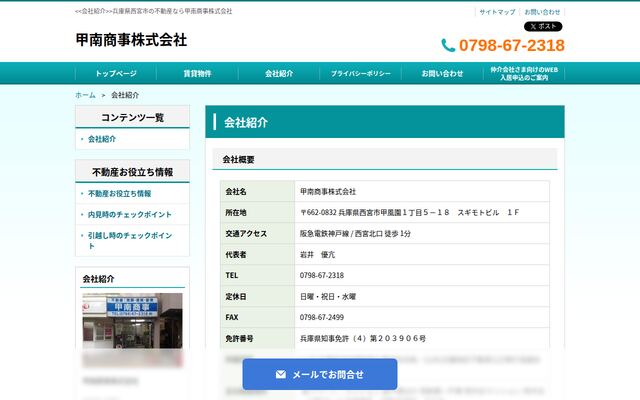Click license value 兵庫県知事免許（4）第203906号
Image resolution: width=640 pixels, height=400 pixels.
tap(363, 339)
